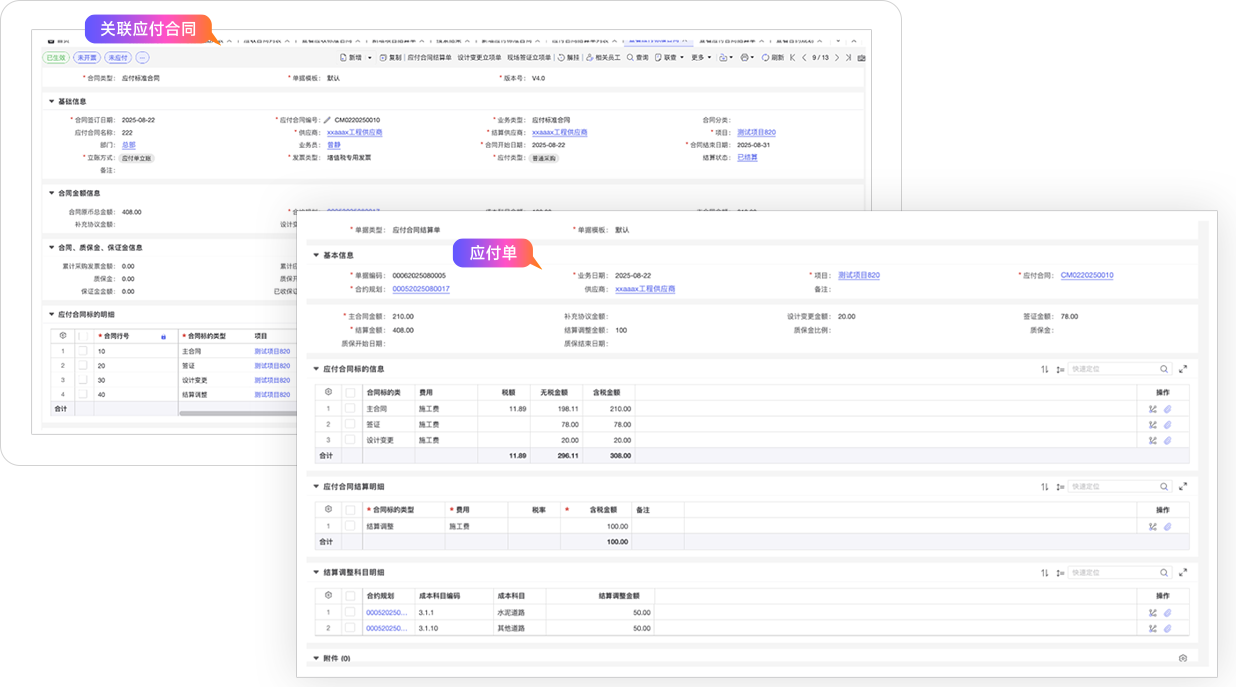Open the 更多 dropdown in toolbar
Image resolution: width=1236 pixels, height=687 pixels.
[700, 58]
